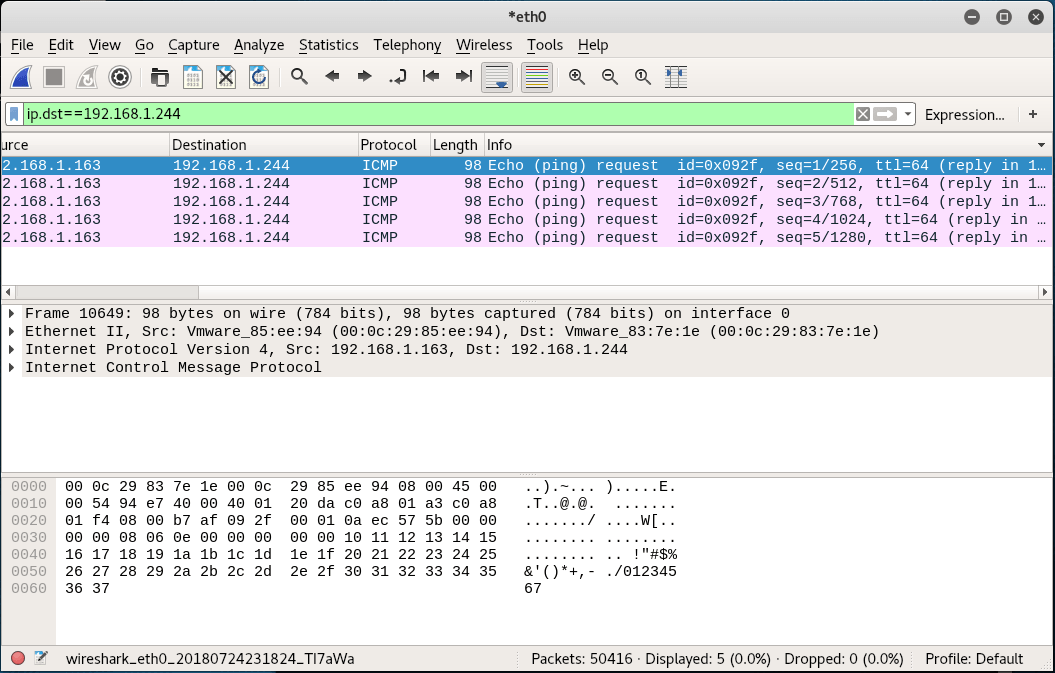Find a packet using the magnifier icon
The height and width of the screenshot is (673, 1055).
[299, 77]
